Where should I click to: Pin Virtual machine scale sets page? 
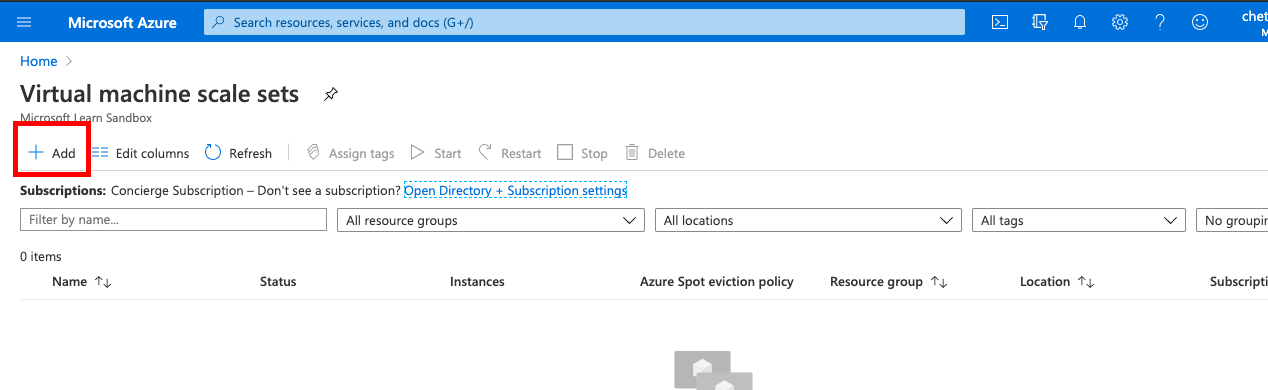coord(331,95)
